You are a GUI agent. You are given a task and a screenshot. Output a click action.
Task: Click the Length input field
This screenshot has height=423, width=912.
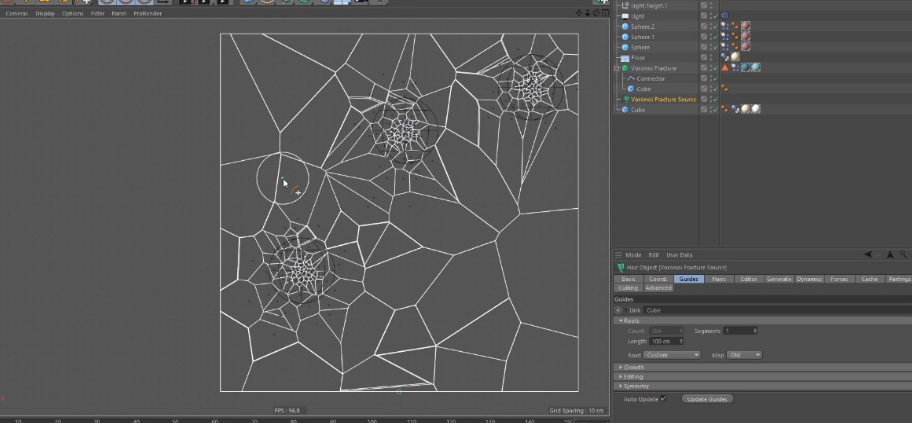(x=666, y=341)
